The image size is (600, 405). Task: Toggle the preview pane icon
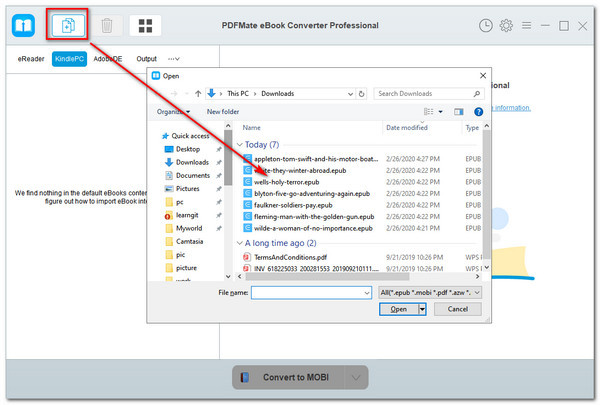coord(458,112)
